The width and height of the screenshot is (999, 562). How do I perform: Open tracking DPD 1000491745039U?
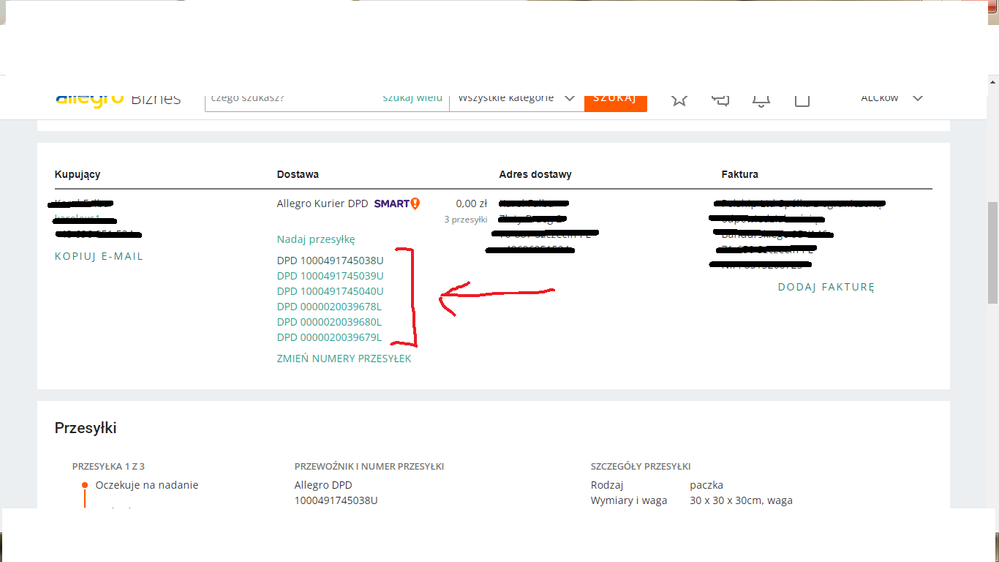(x=330, y=276)
